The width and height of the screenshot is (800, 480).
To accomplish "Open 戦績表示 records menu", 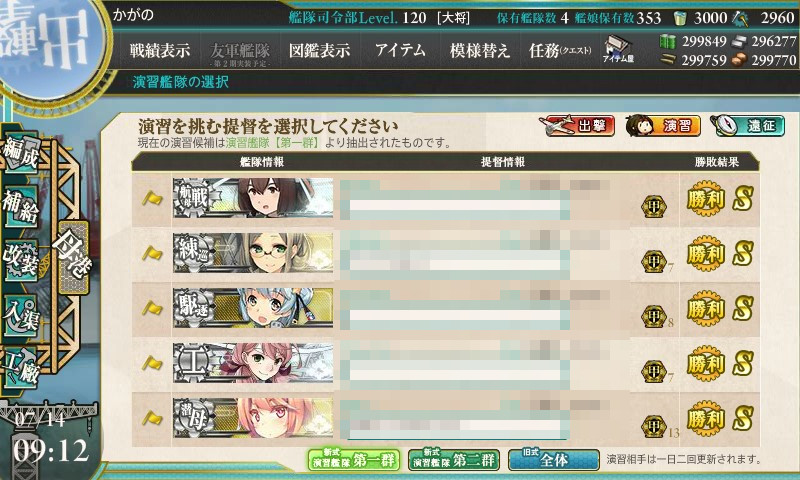I will point(160,50).
